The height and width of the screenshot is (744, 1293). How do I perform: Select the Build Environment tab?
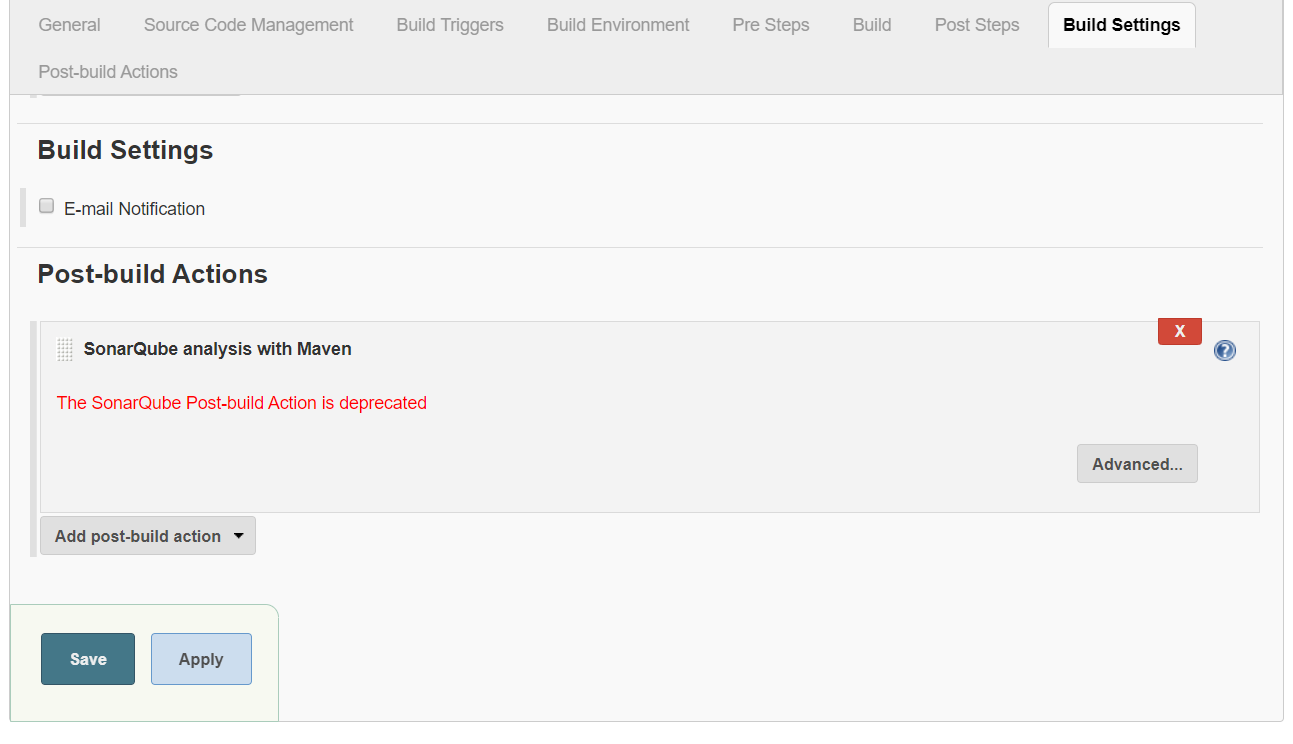[x=618, y=25]
